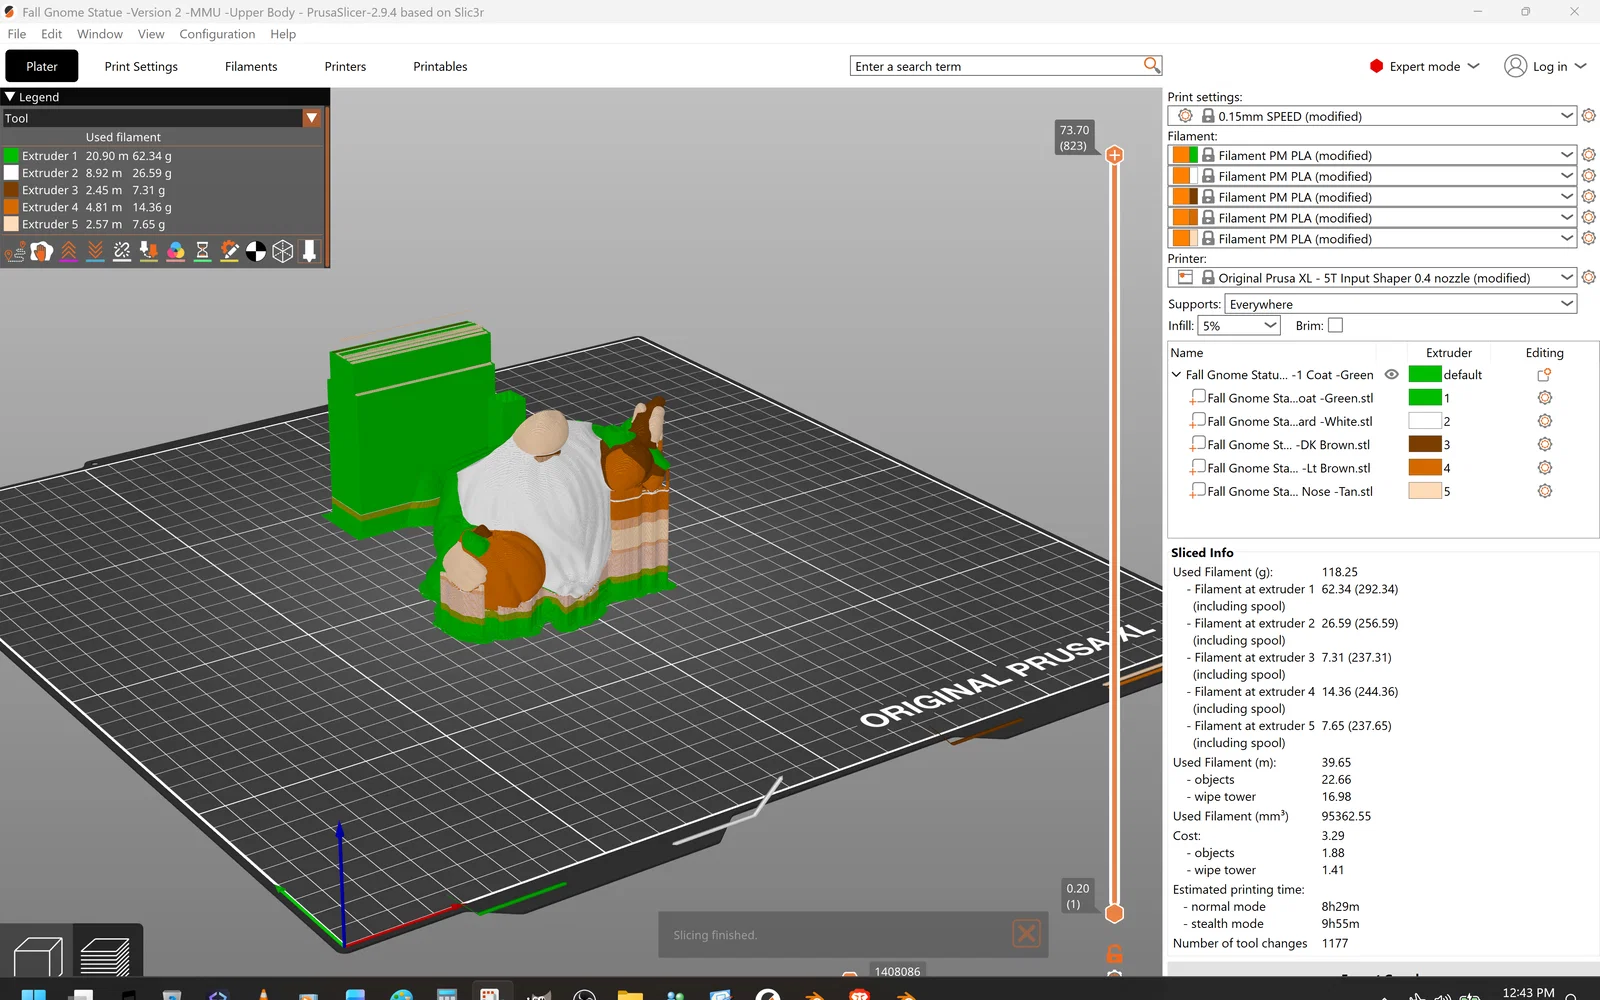
Task: Toggle tool marker arrow icon
Action: pos(309,251)
